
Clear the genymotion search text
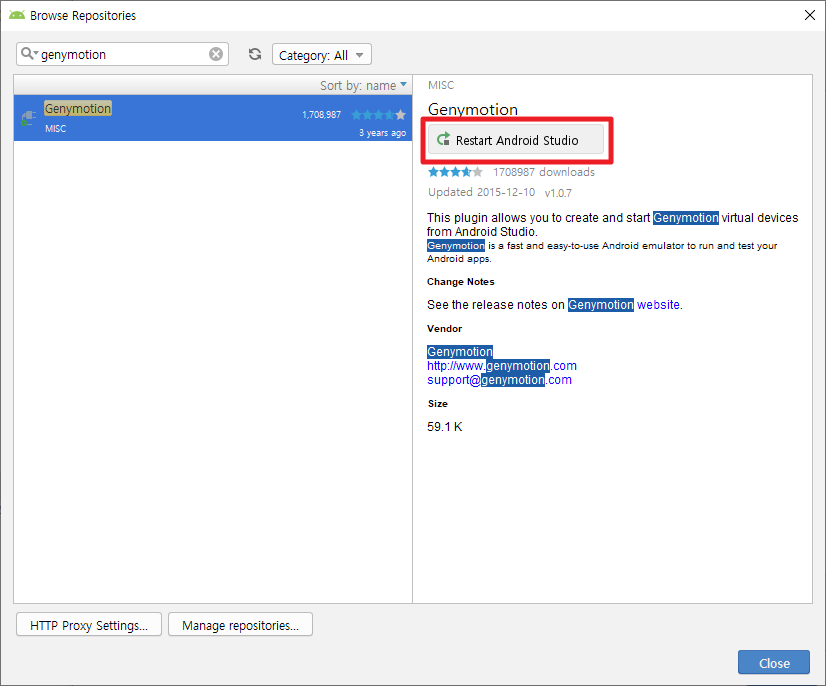[216, 54]
